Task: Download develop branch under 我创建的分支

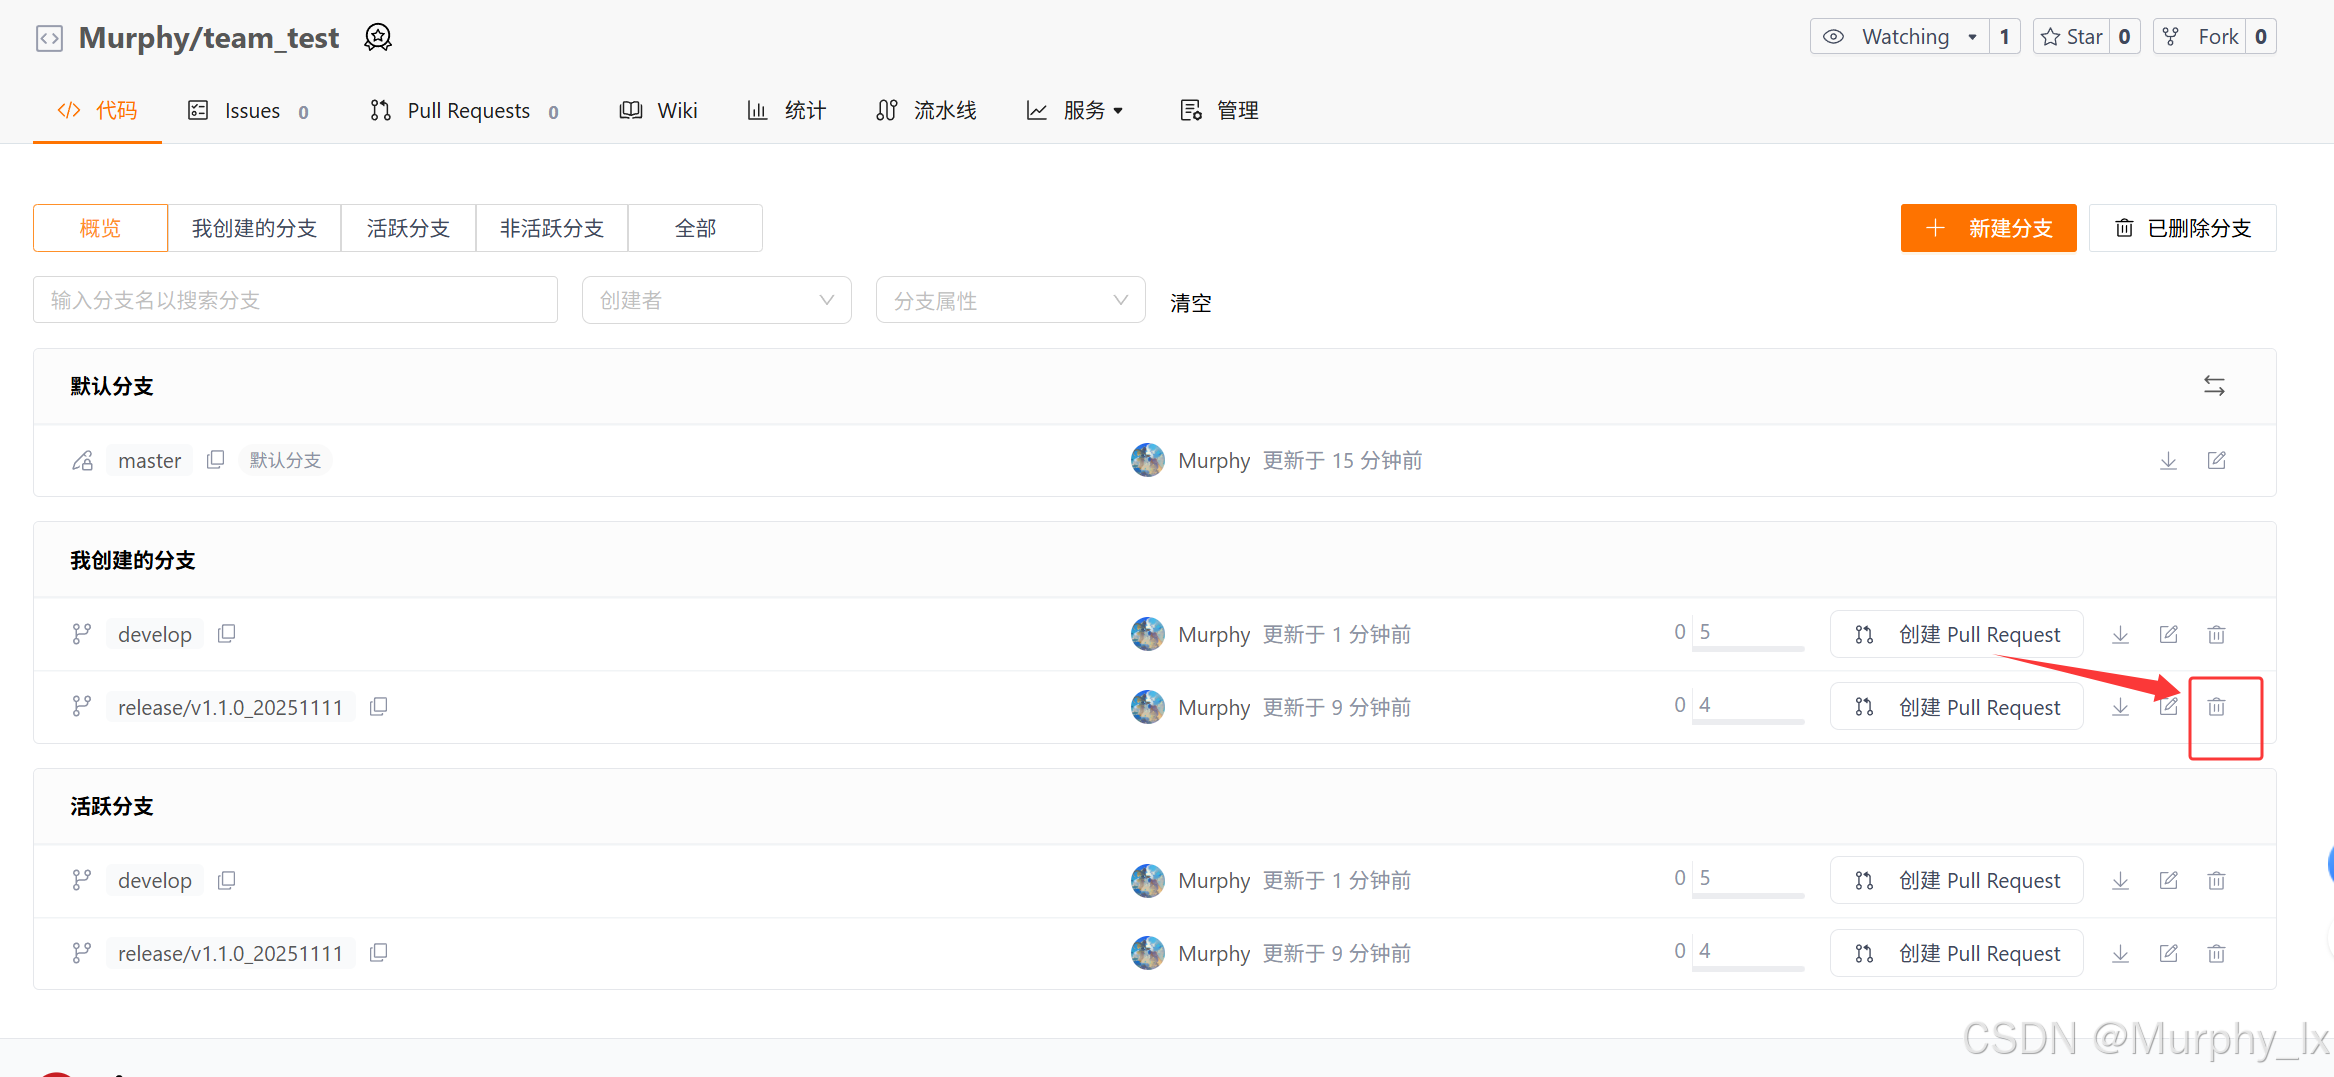Action: [x=2120, y=634]
